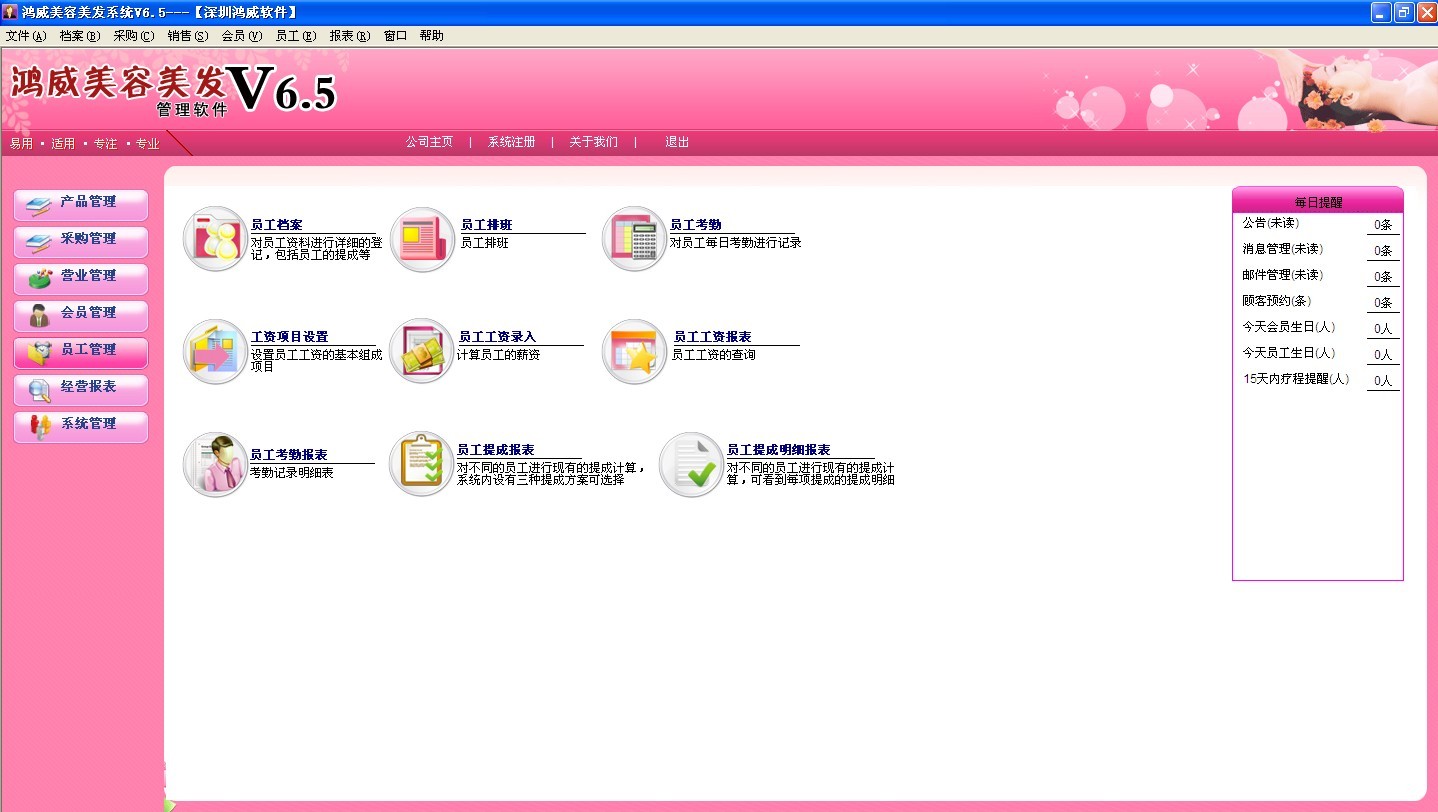
Task: Open the 员工档案 employee files icon
Action: pos(215,239)
